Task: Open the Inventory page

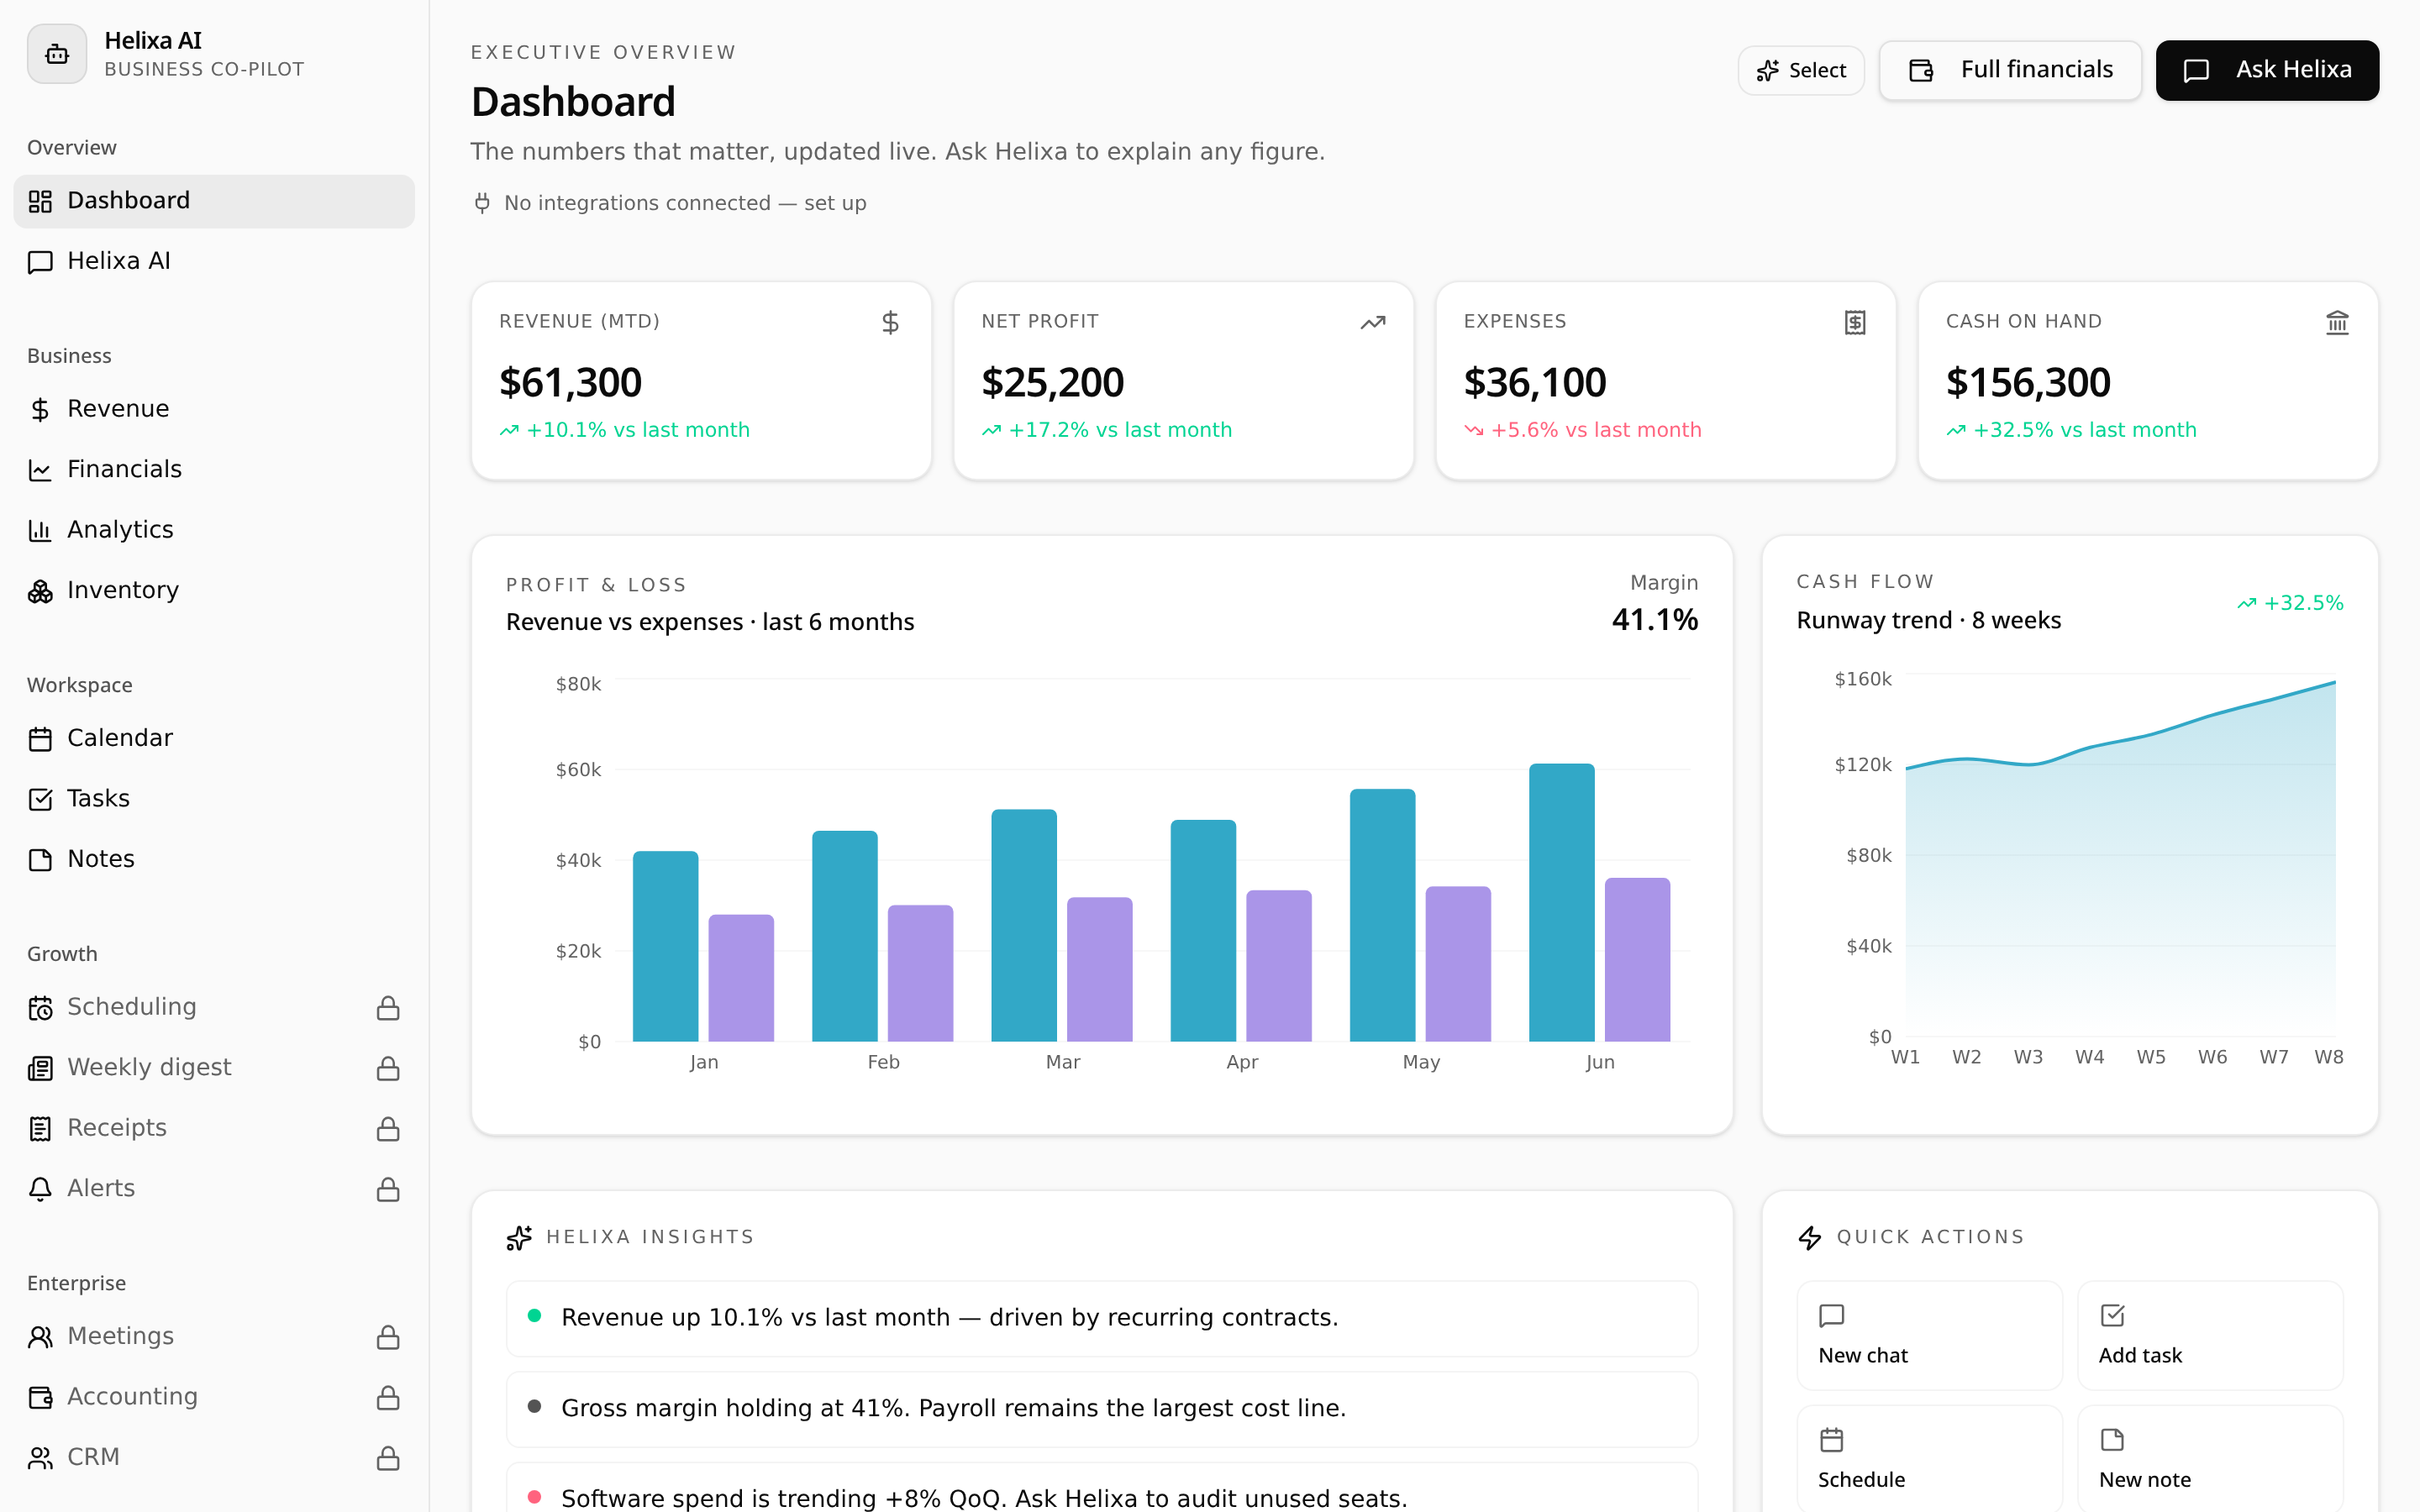Action: [214, 591]
